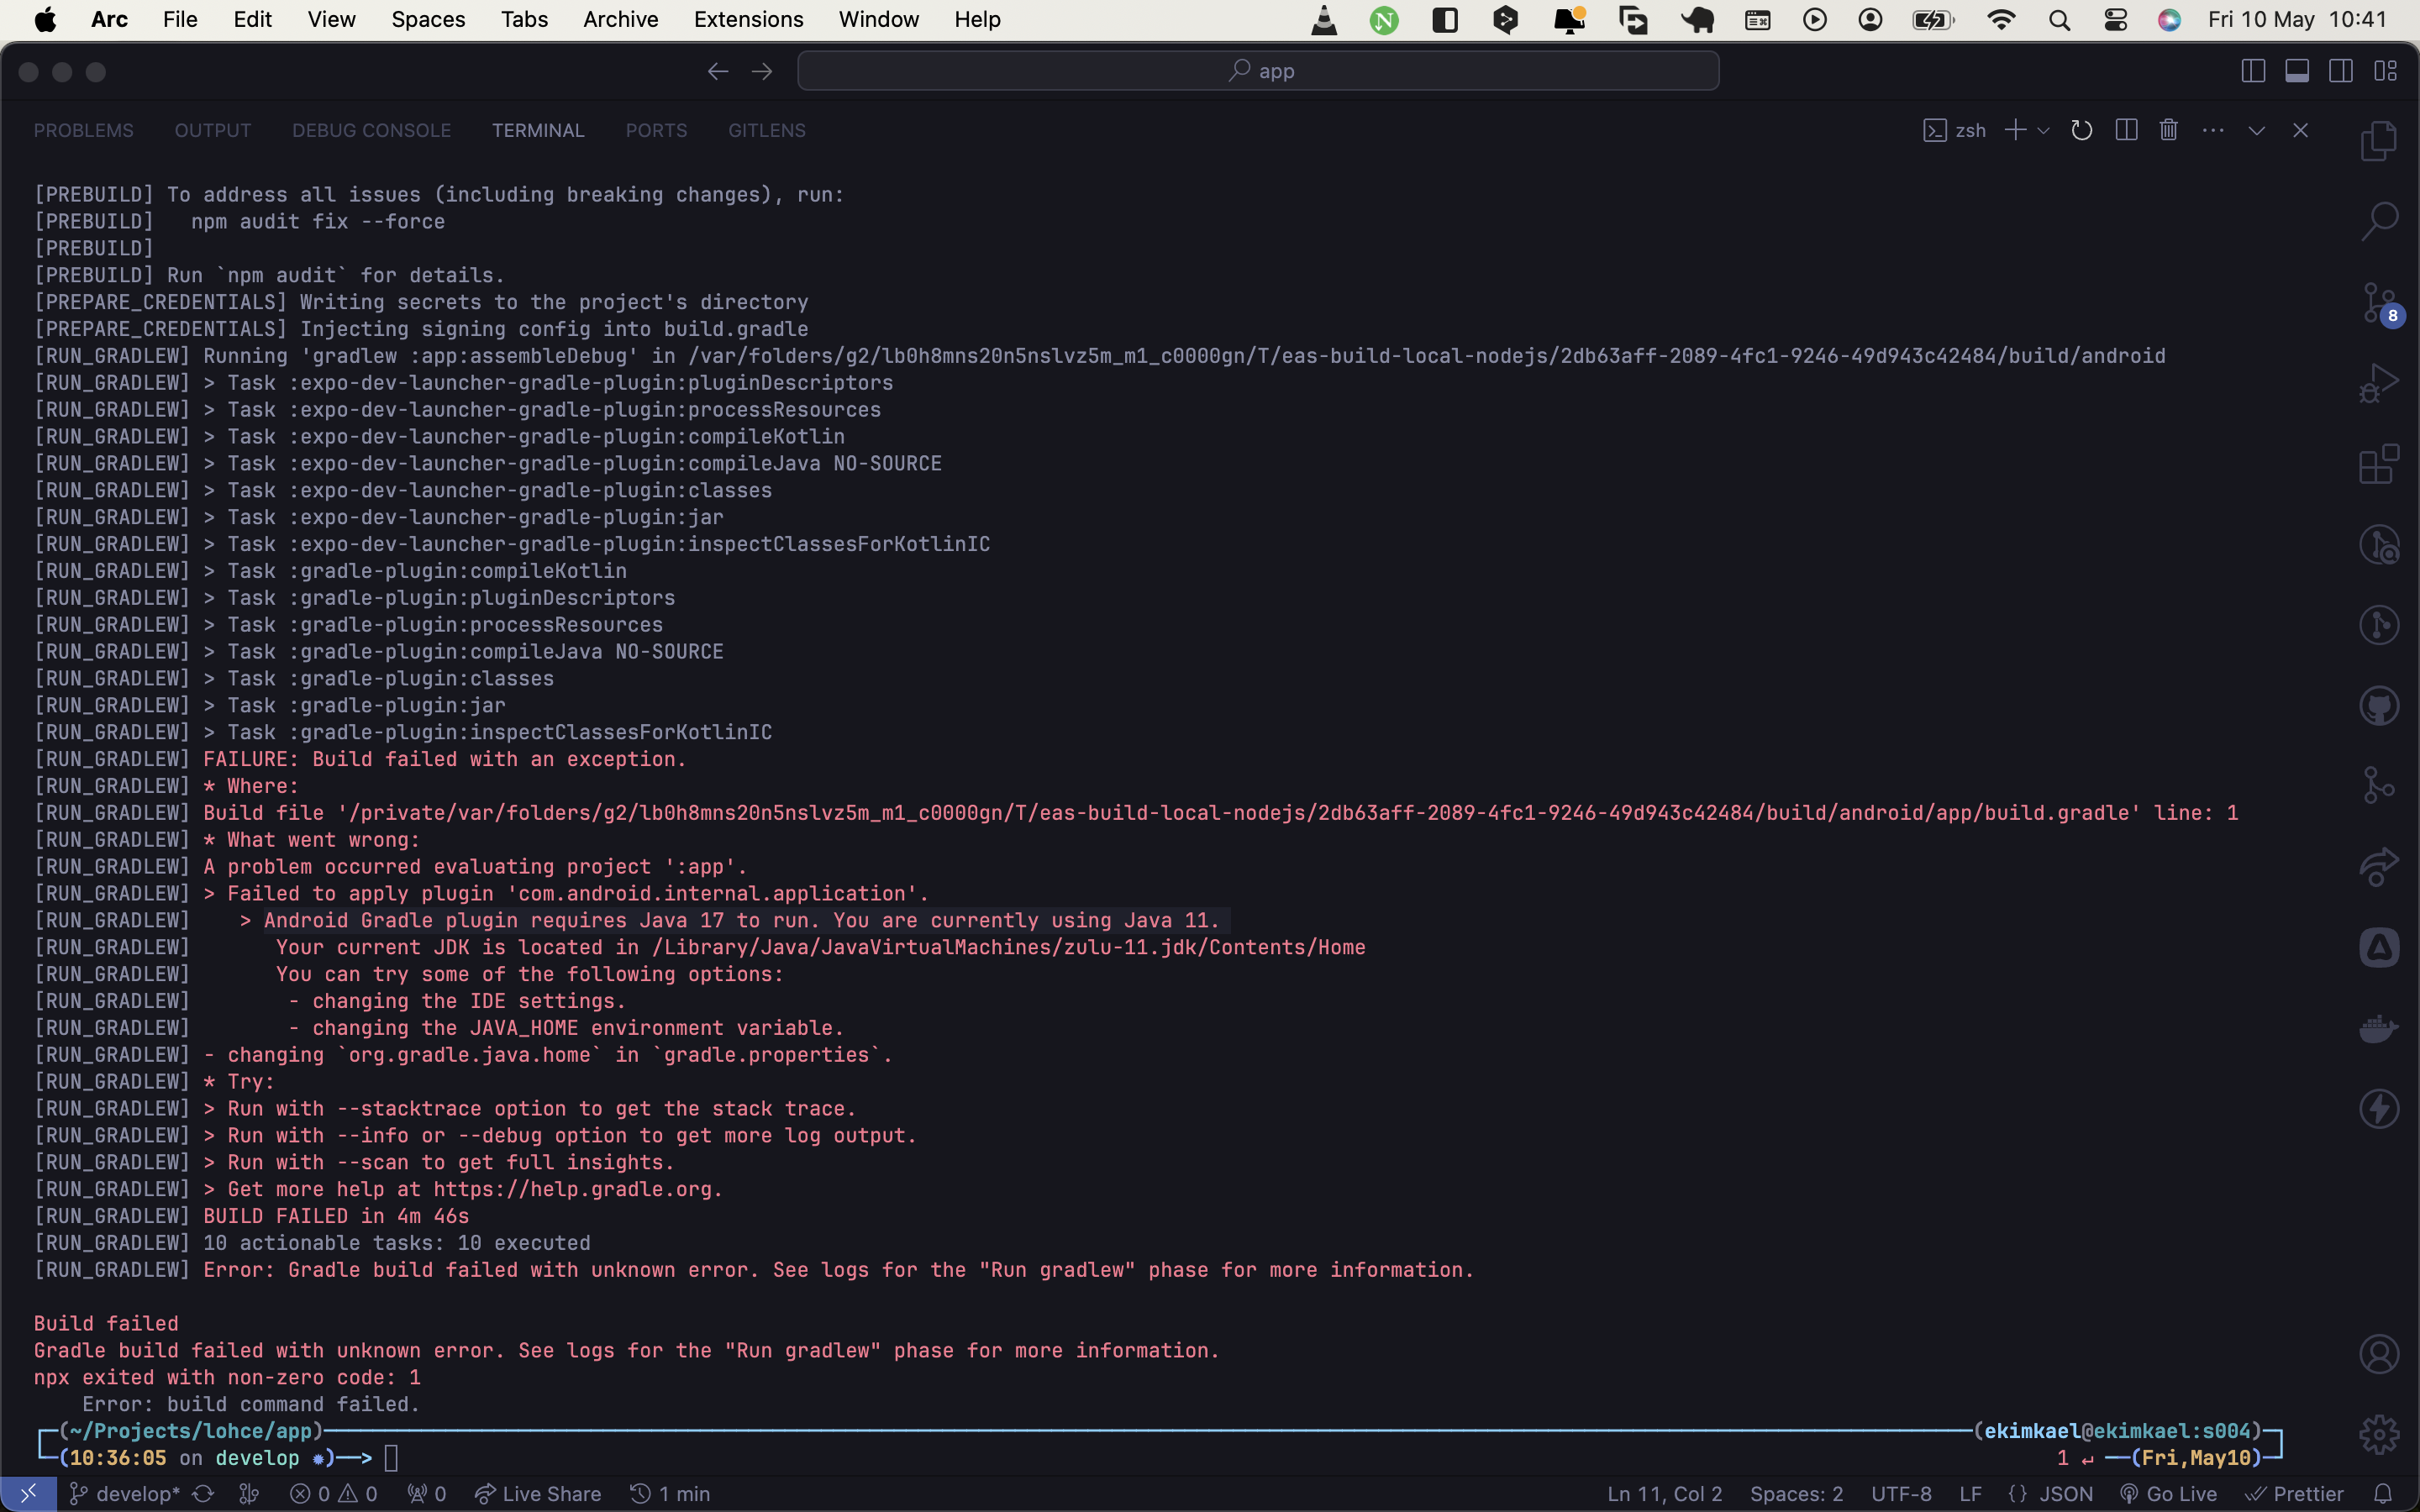Split the terminal using the split icon
The width and height of the screenshot is (2420, 1512).
click(x=2125, y=130)
